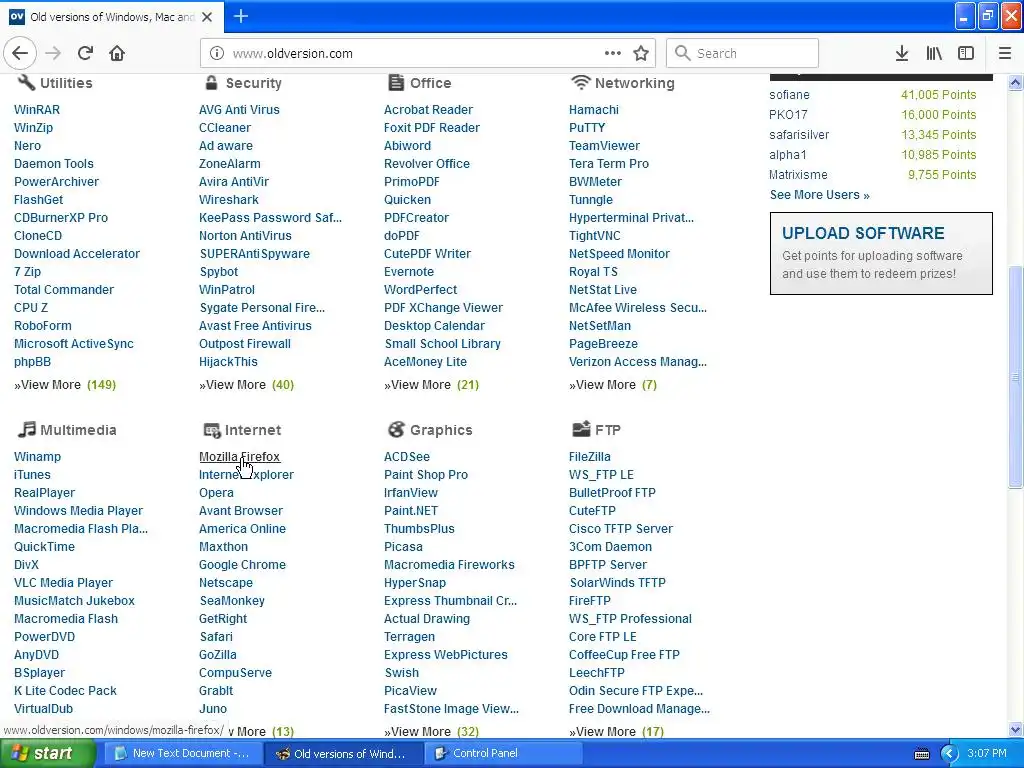Image resolution: width=1024 pixels, height=768 pixels.
Task: View More FTP (17) link
Action: 616,731
